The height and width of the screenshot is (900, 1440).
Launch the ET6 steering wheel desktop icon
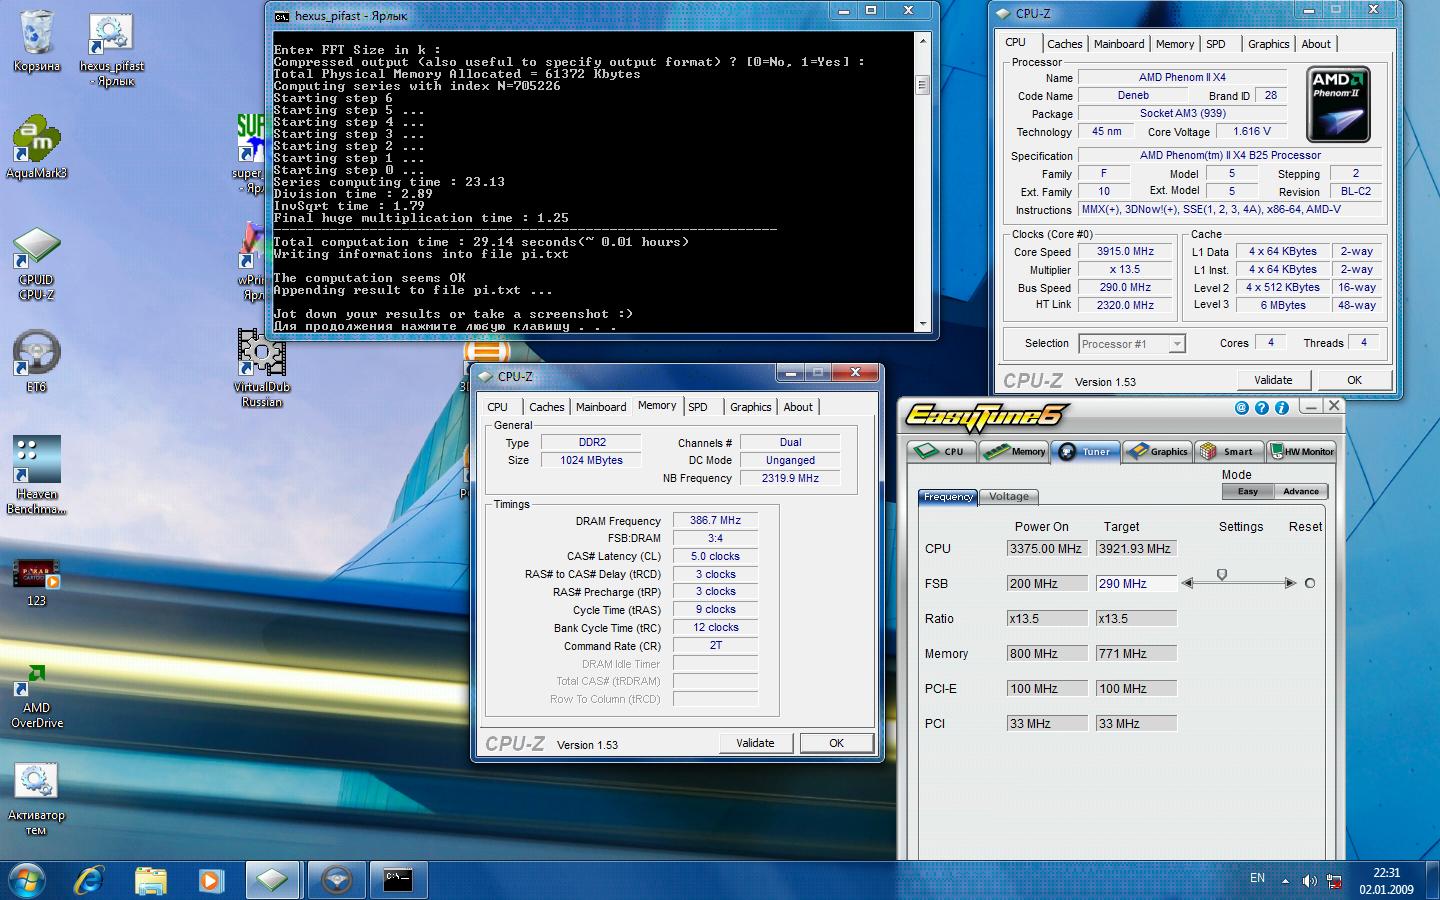coord(37,361)
